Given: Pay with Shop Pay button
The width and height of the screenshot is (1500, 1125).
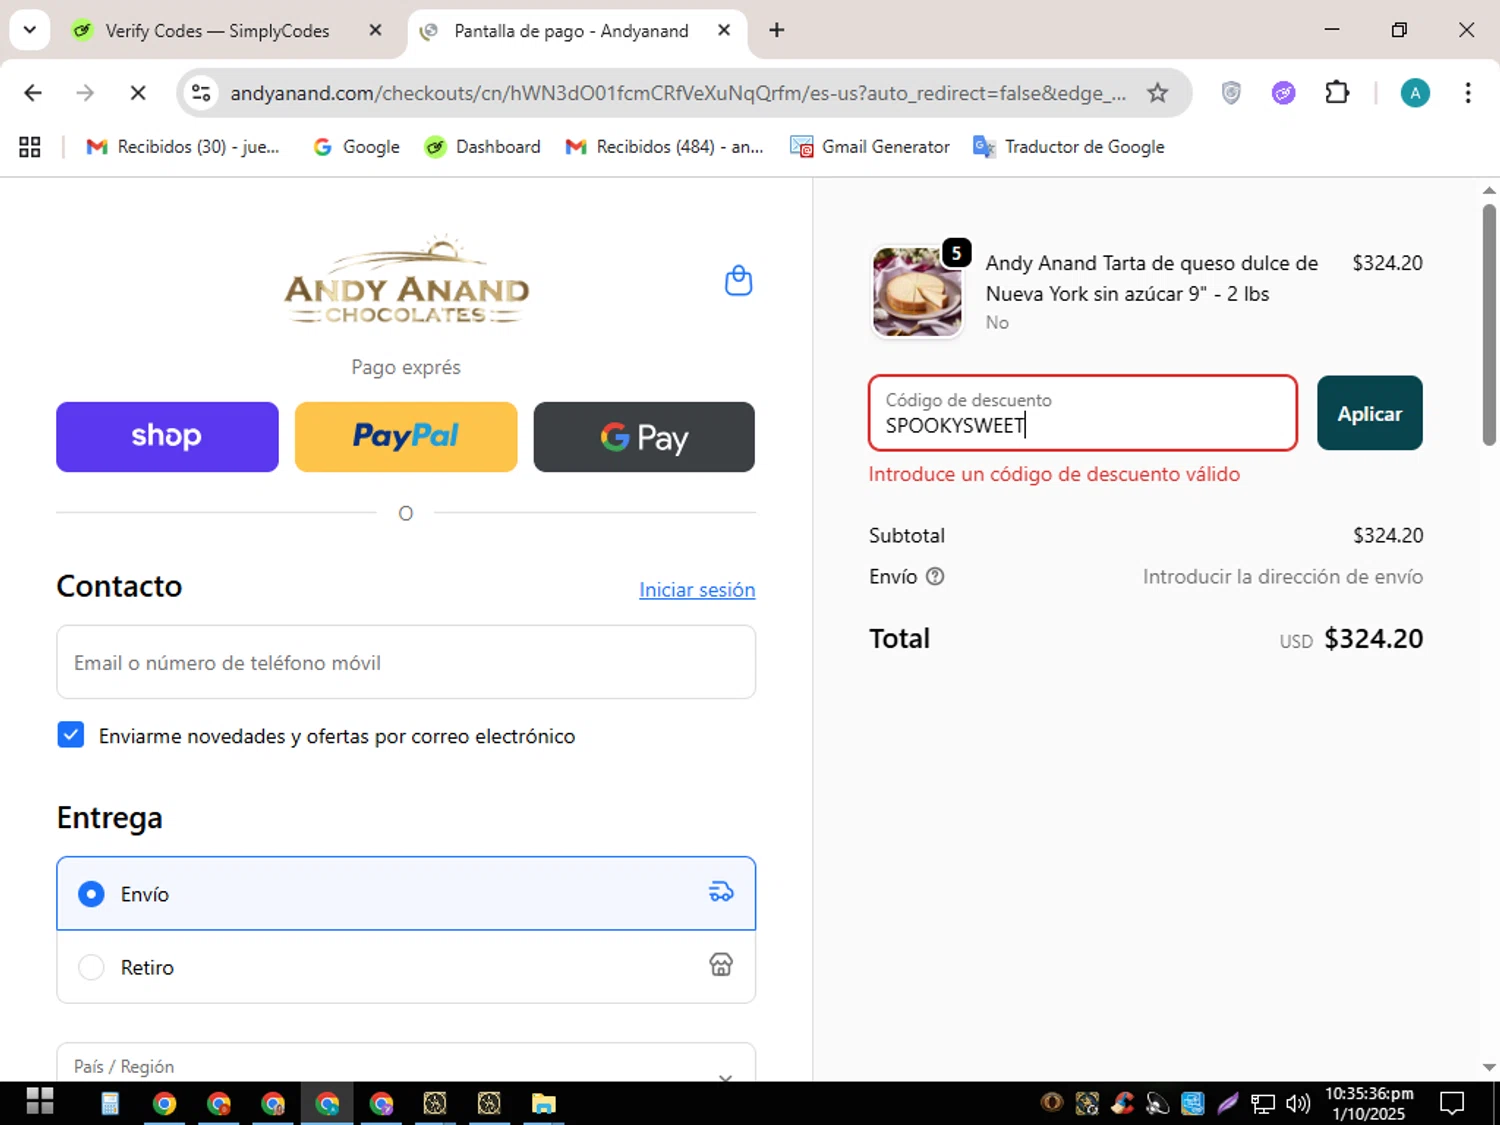Looking at the screenshot, I should click(167, 437).
